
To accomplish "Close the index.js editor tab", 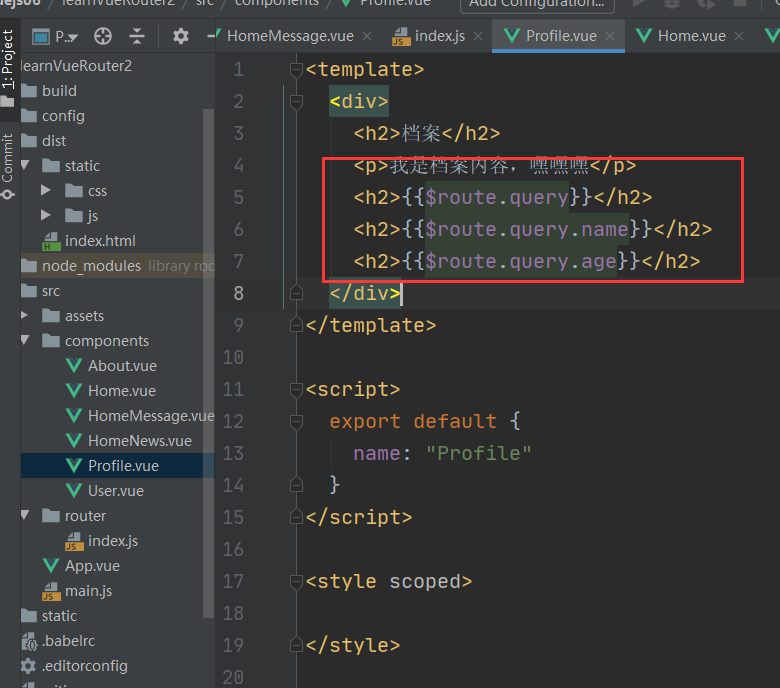I will (478, 36).
